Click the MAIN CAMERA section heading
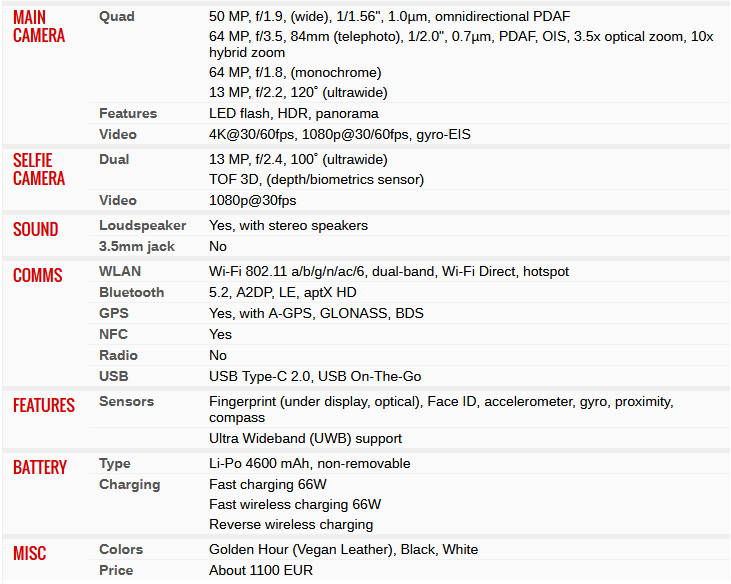 pos(39,26)
